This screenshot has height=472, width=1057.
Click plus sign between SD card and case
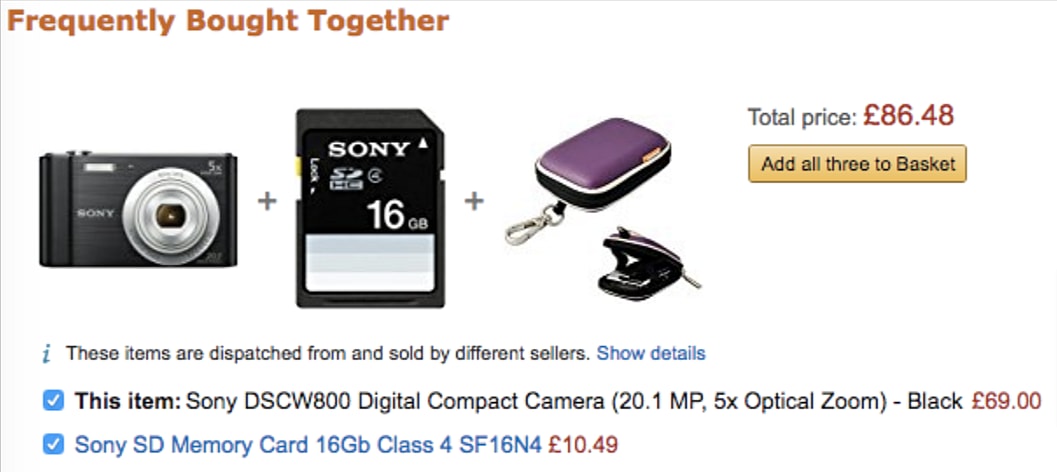[473, 201]
